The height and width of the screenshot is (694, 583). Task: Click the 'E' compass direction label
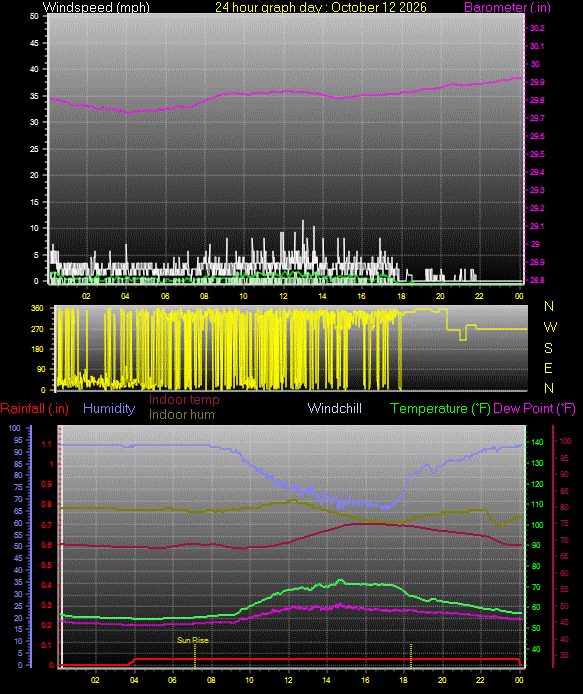tap(548, 368)
